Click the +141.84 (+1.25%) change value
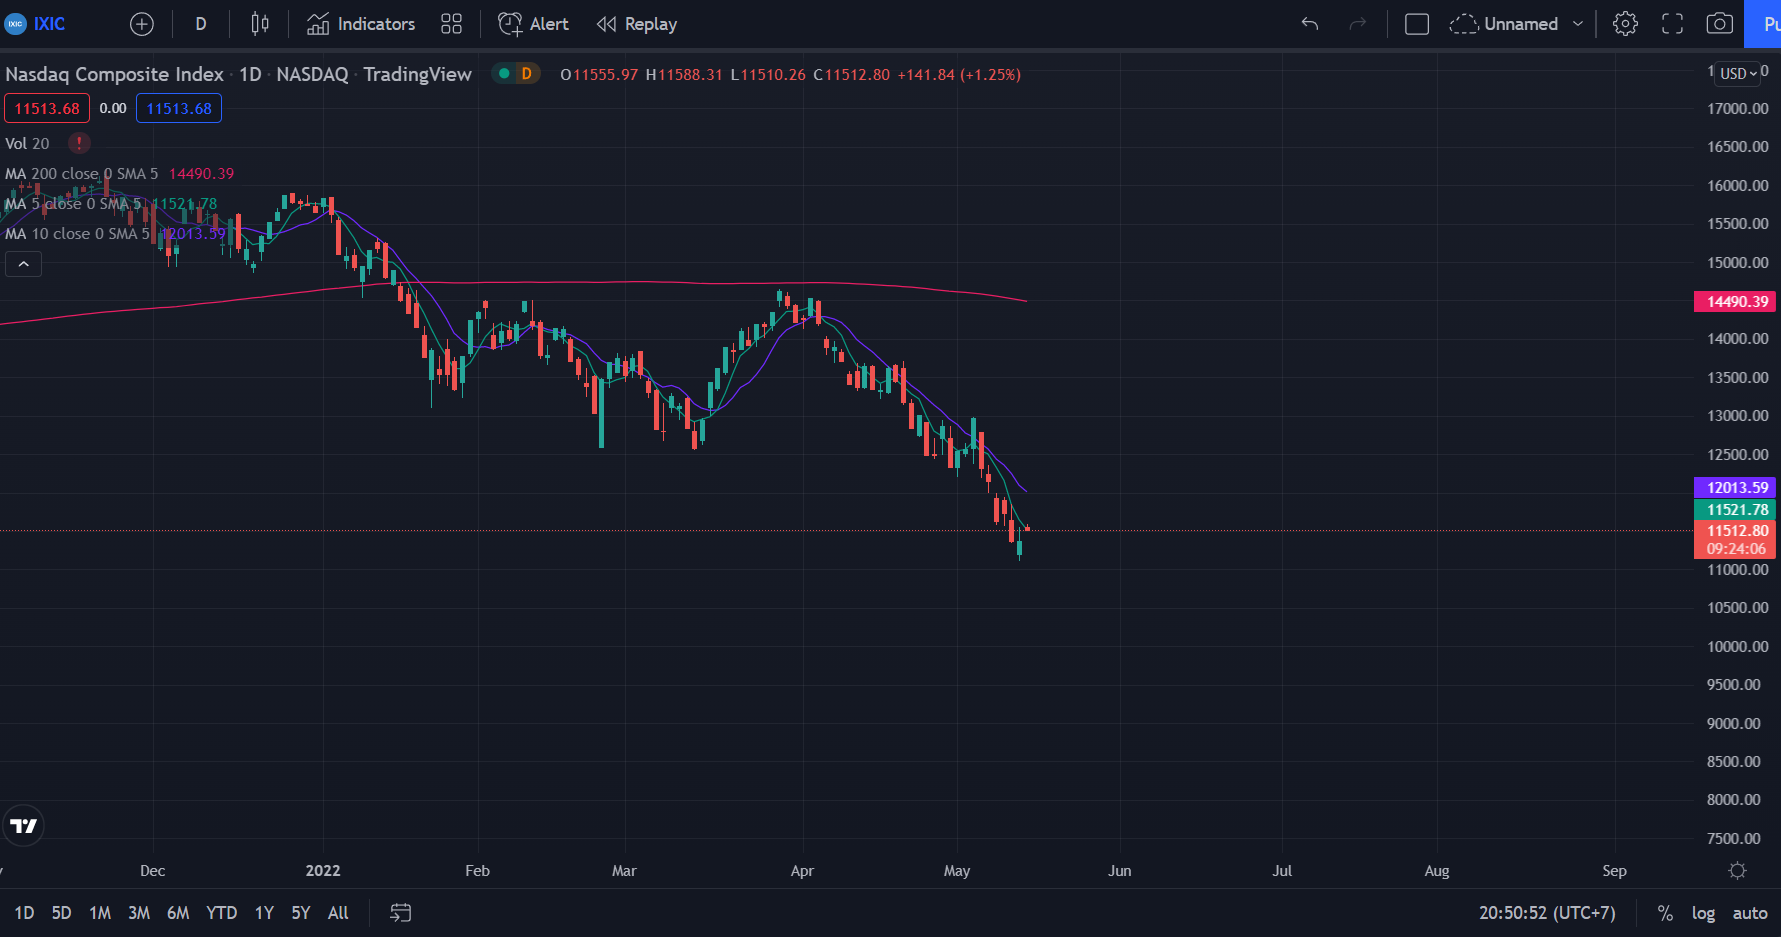 (959, 74)
